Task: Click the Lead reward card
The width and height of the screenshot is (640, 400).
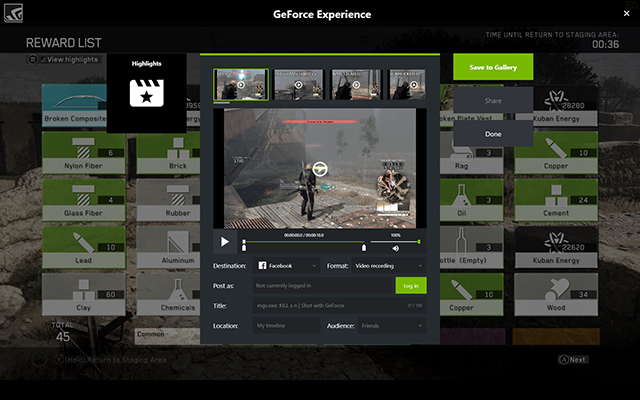Action: [x=84, y=247]
